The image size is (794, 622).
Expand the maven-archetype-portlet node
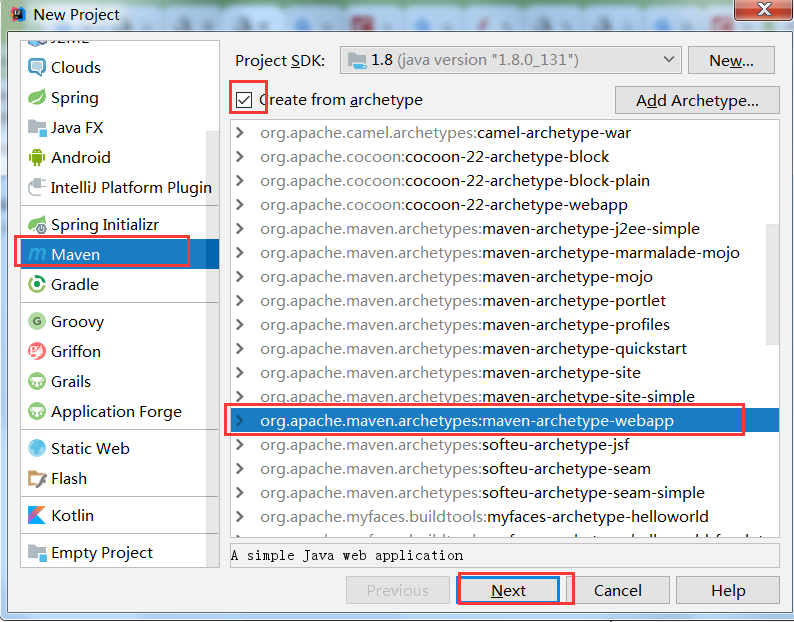click(240, 300)
